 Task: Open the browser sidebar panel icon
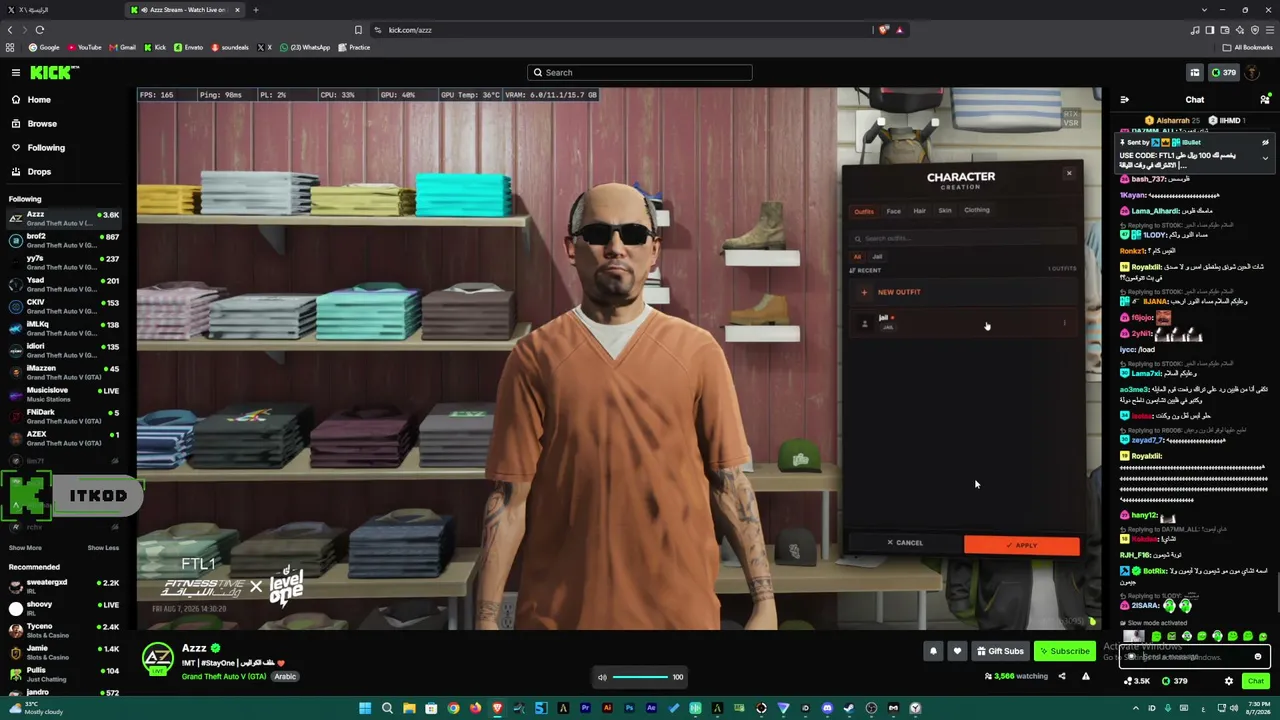coord(1209,30)
